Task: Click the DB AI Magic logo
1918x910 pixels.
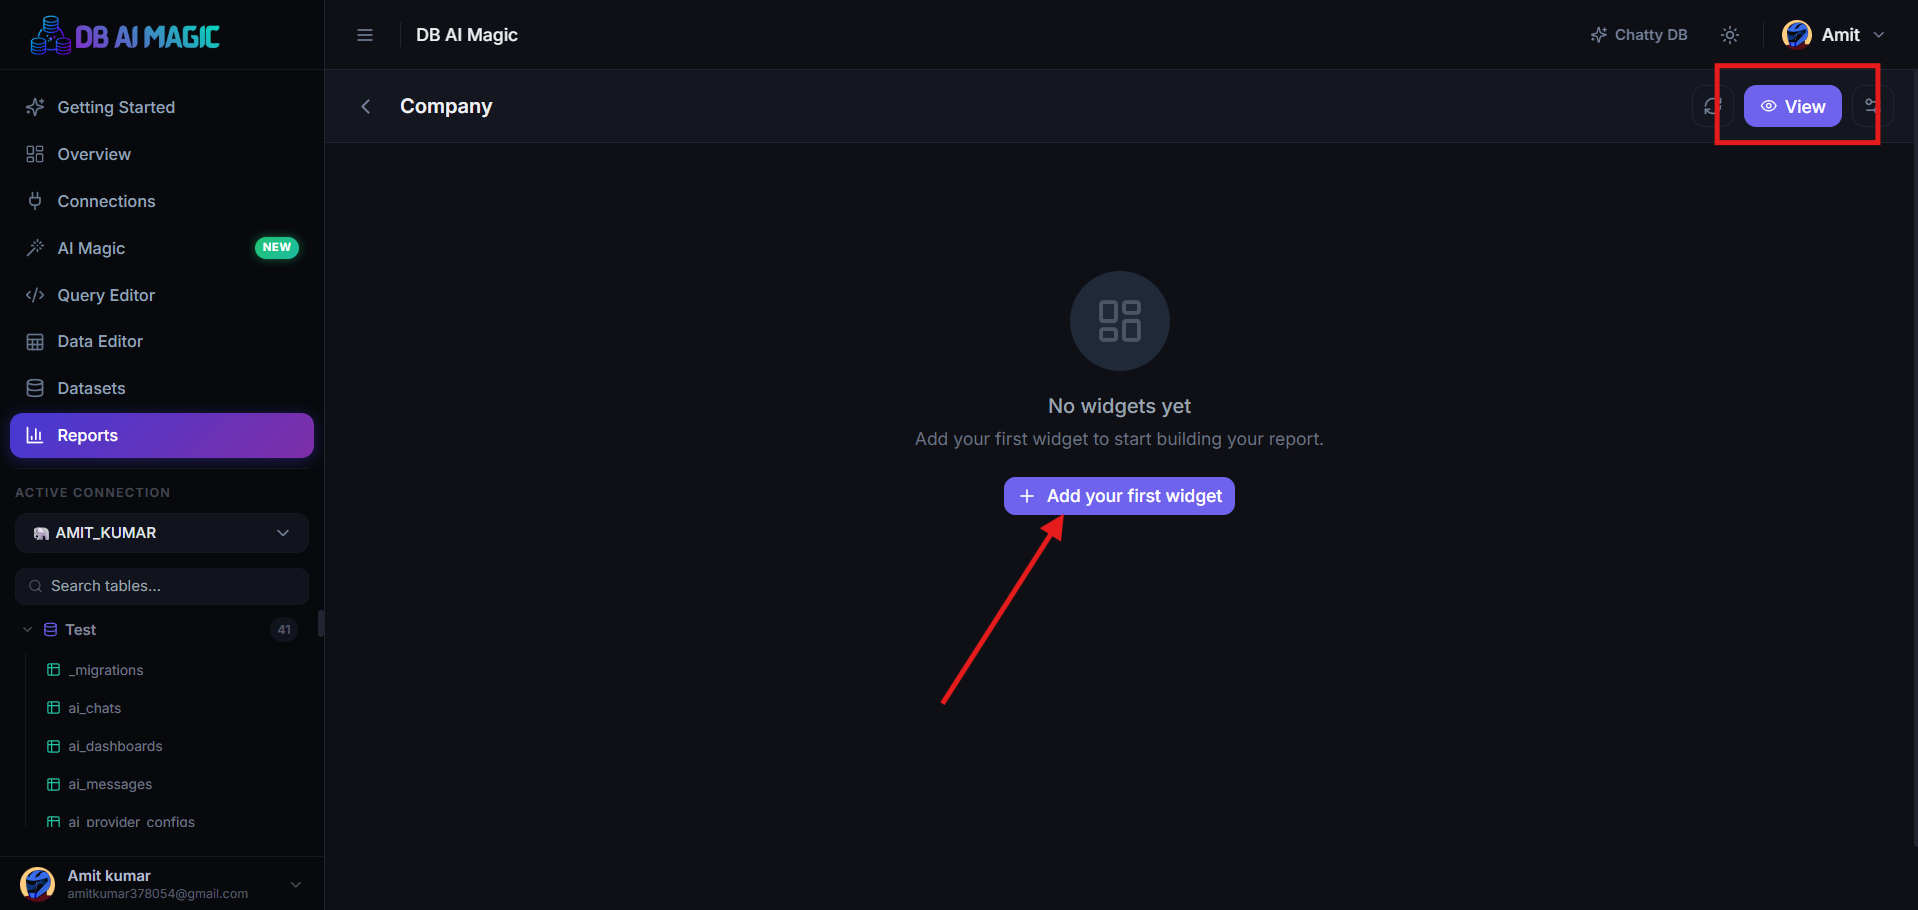Action: pos(125,36)
